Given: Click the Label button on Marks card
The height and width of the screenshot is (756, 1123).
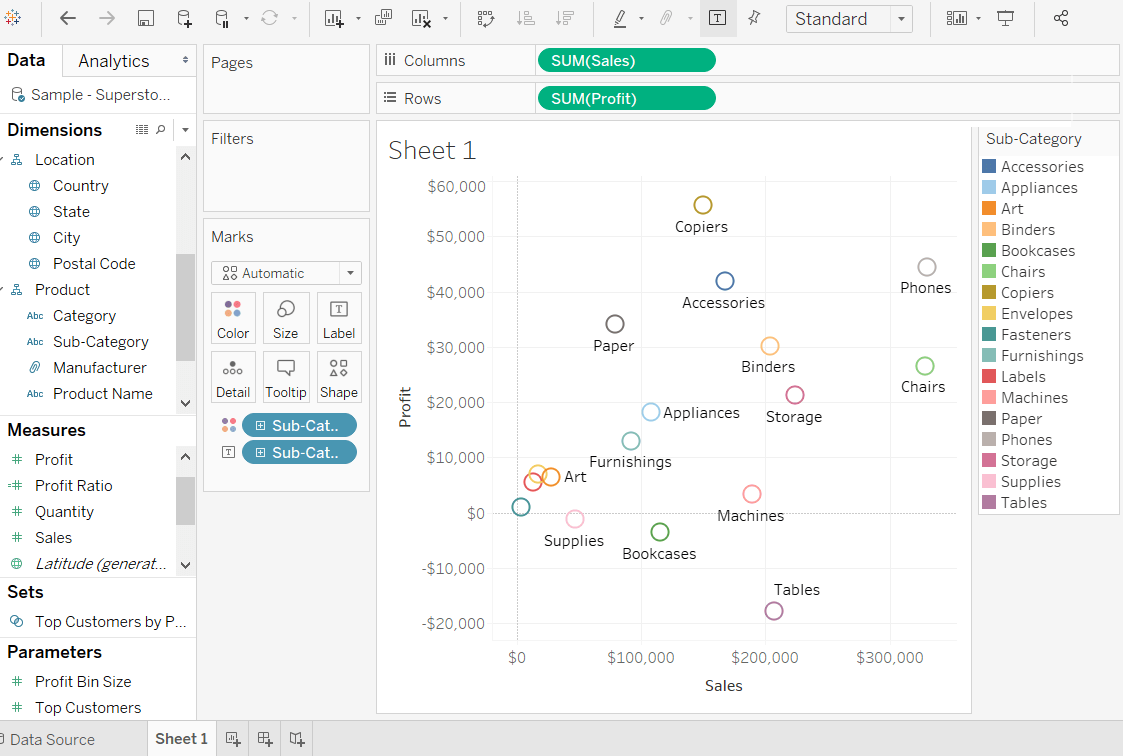Looking at the screenshot, I should (339, 319).
